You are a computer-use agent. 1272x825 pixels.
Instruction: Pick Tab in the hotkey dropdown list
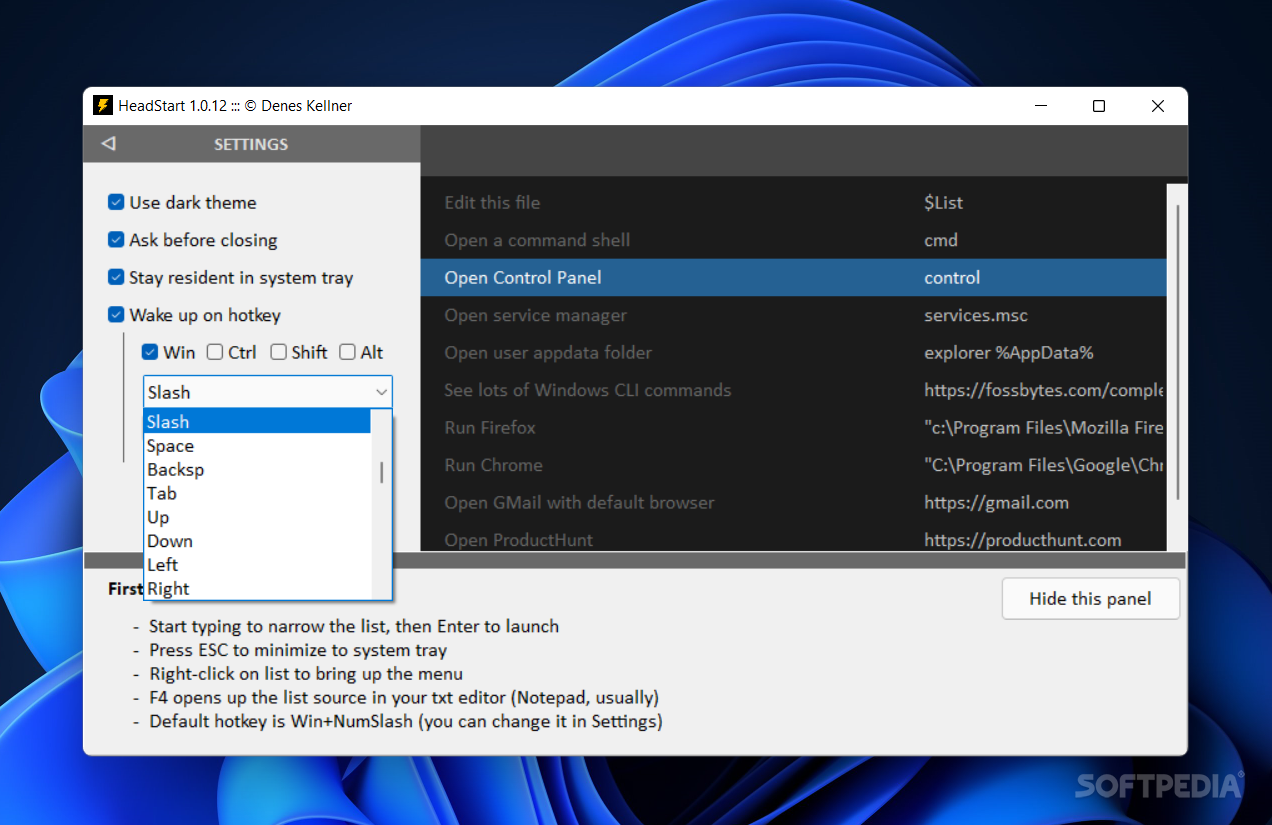pyautogui.click(x=257, y=493)
